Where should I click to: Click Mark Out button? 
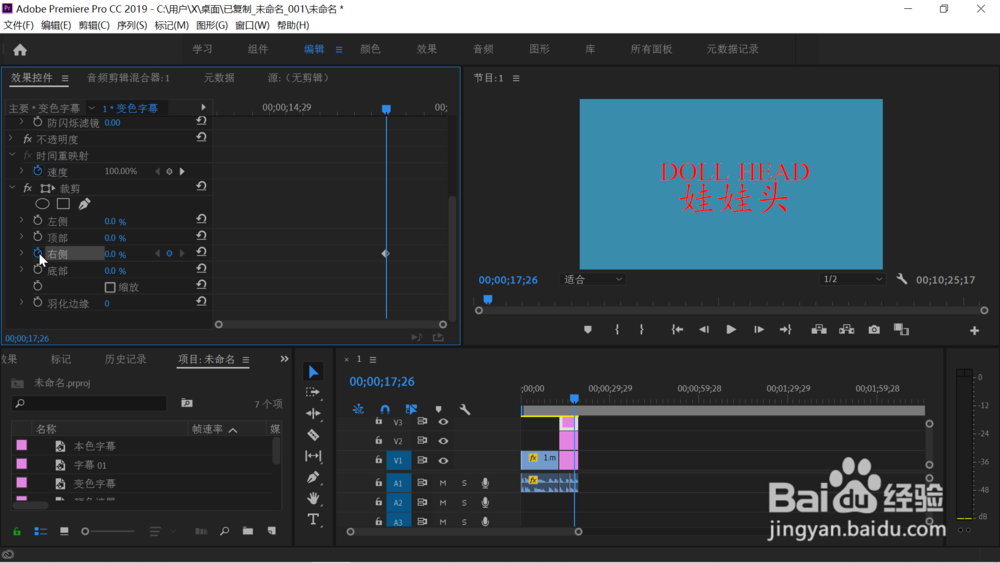click(x=642, y=330)
